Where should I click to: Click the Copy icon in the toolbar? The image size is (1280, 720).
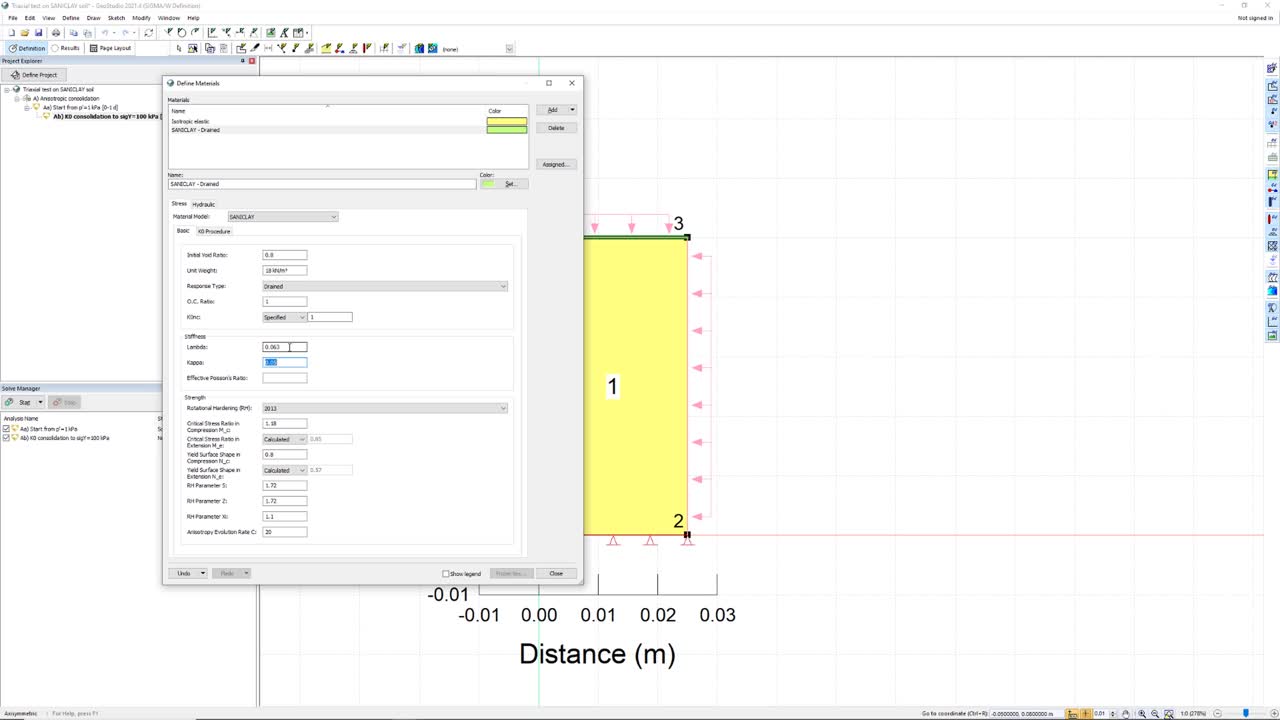[73, 33]
